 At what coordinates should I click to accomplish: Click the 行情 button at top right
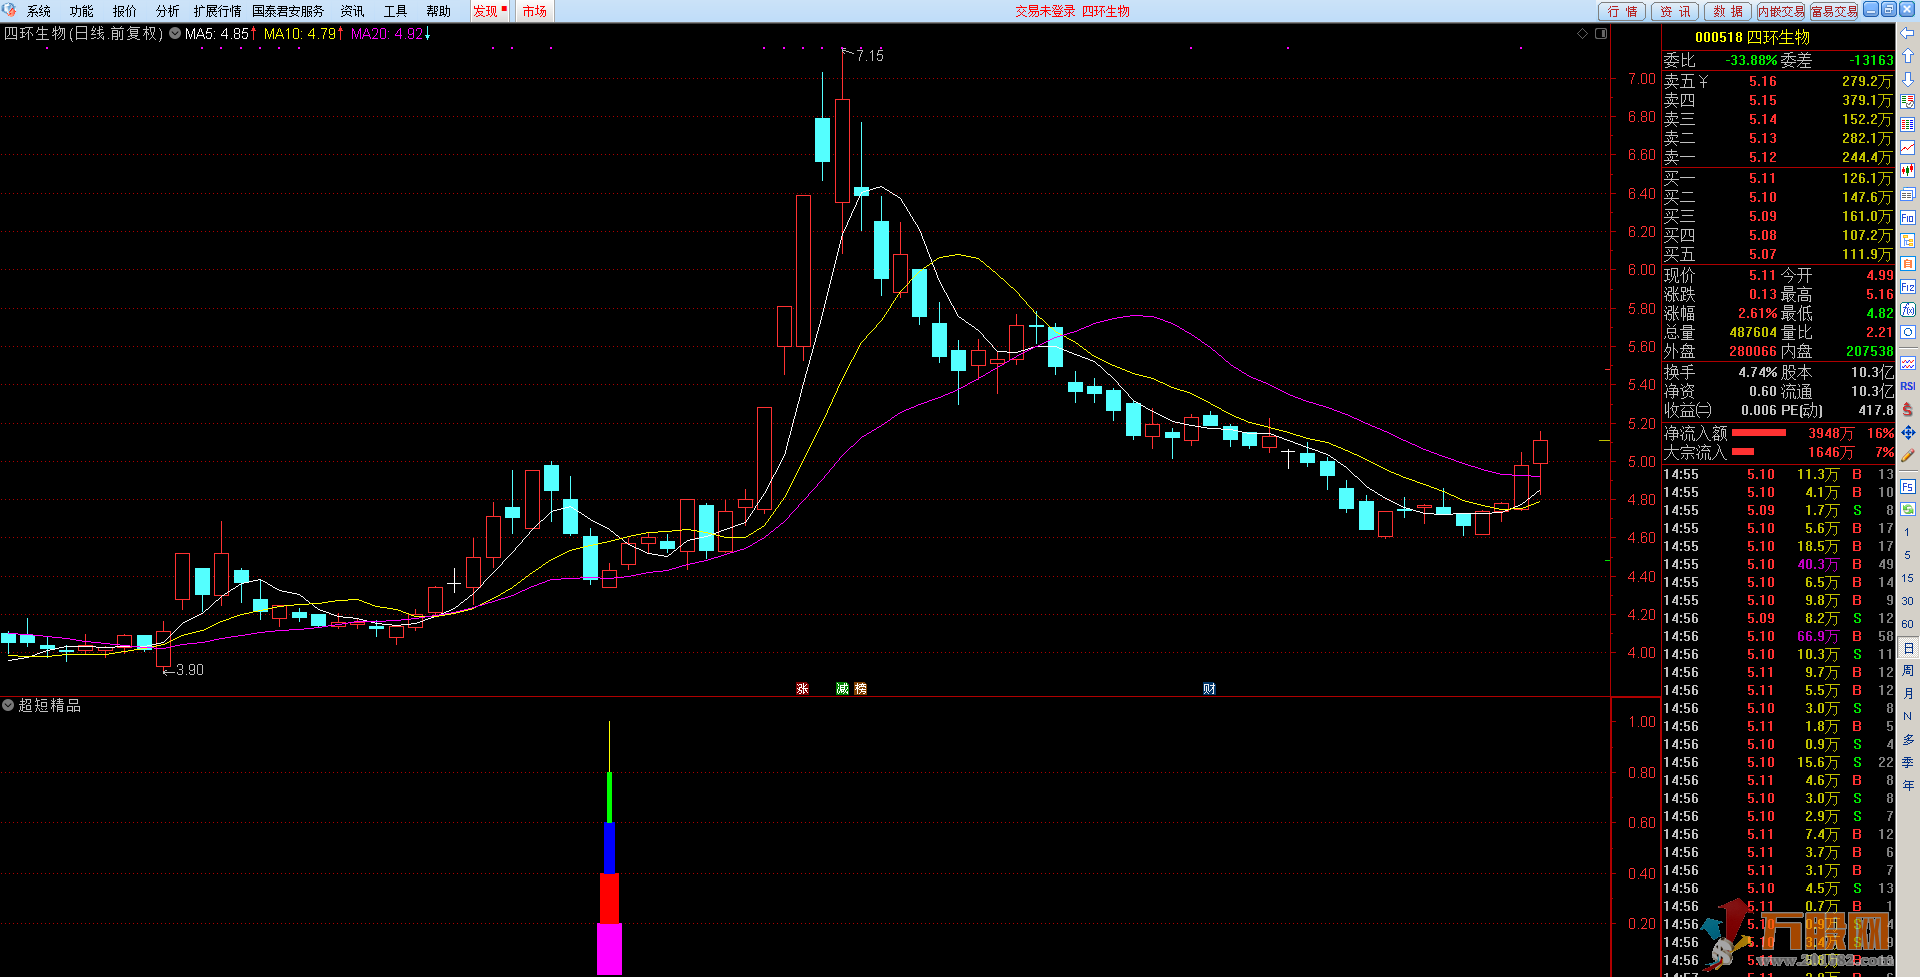coord(1622,11)
